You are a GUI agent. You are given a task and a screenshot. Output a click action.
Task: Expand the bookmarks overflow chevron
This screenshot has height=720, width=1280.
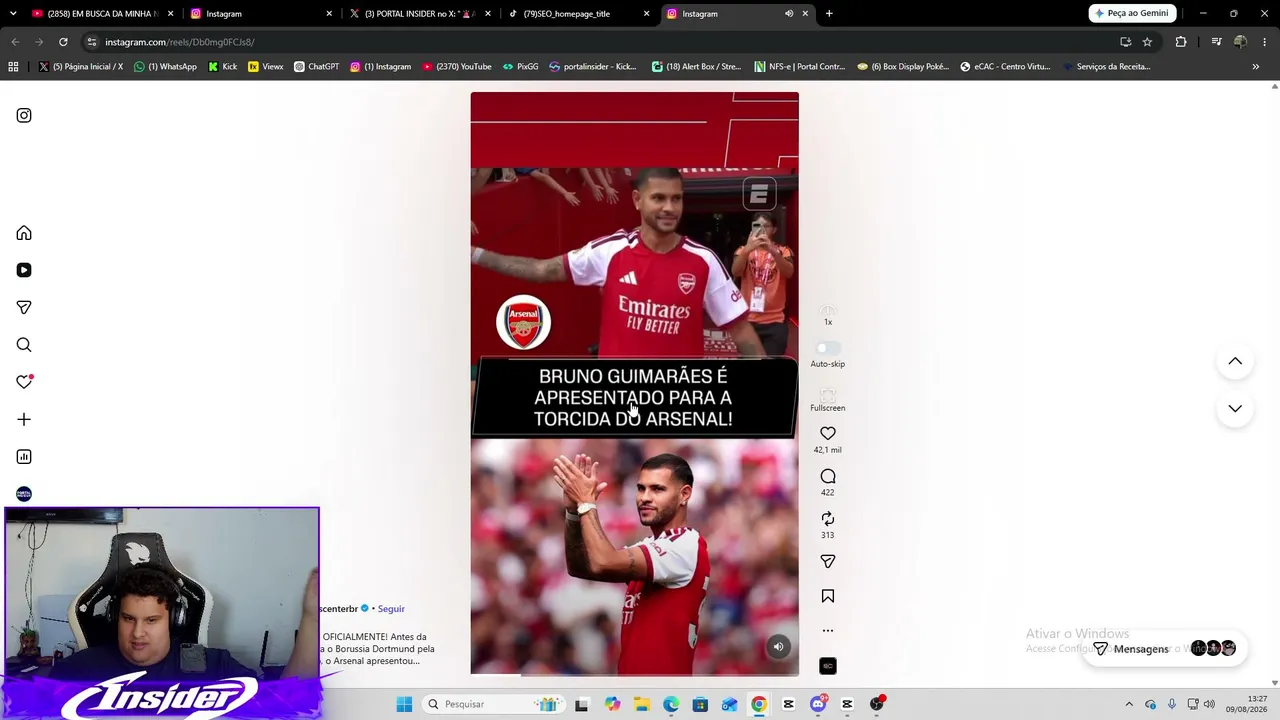pyautogui.click(x=1256, y=67)
